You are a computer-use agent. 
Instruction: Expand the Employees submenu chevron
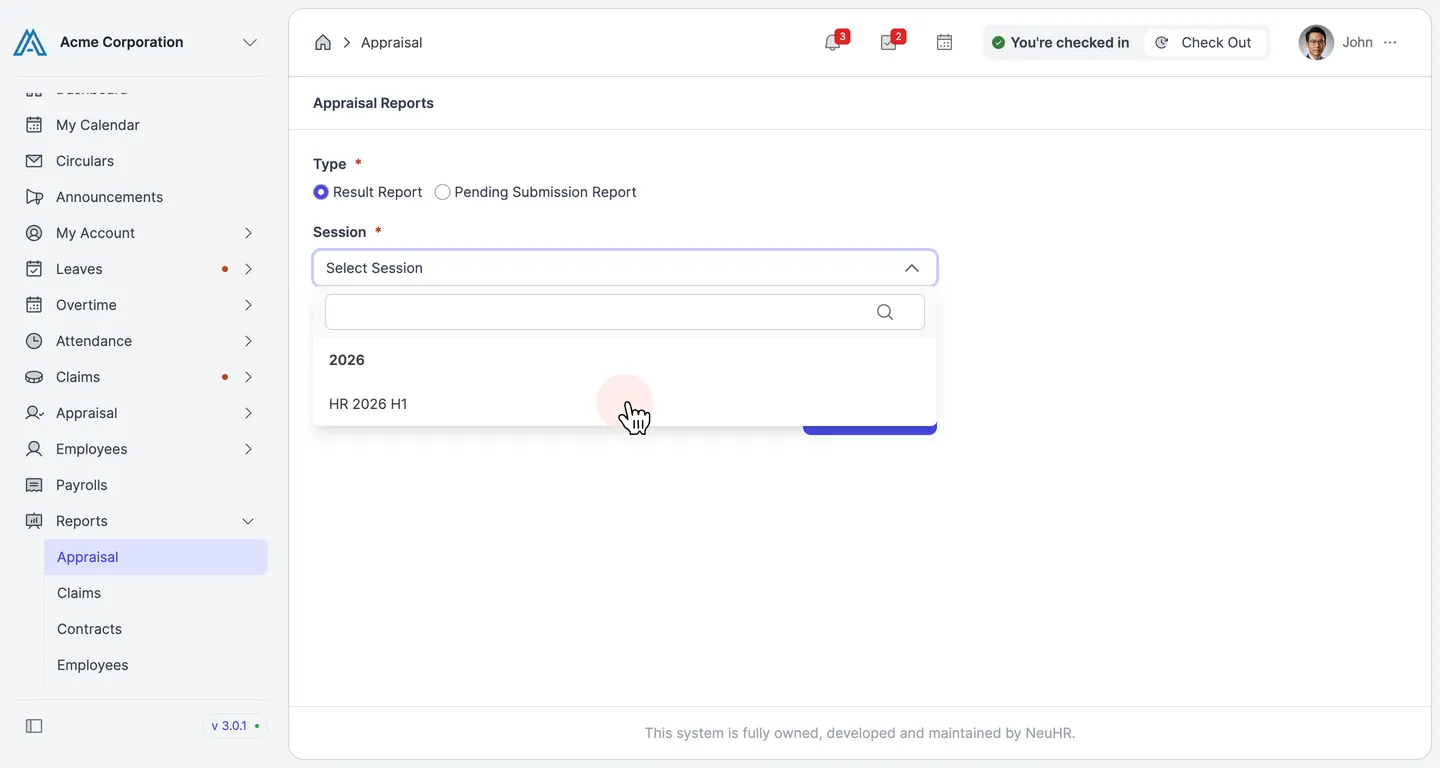point(248,449)
